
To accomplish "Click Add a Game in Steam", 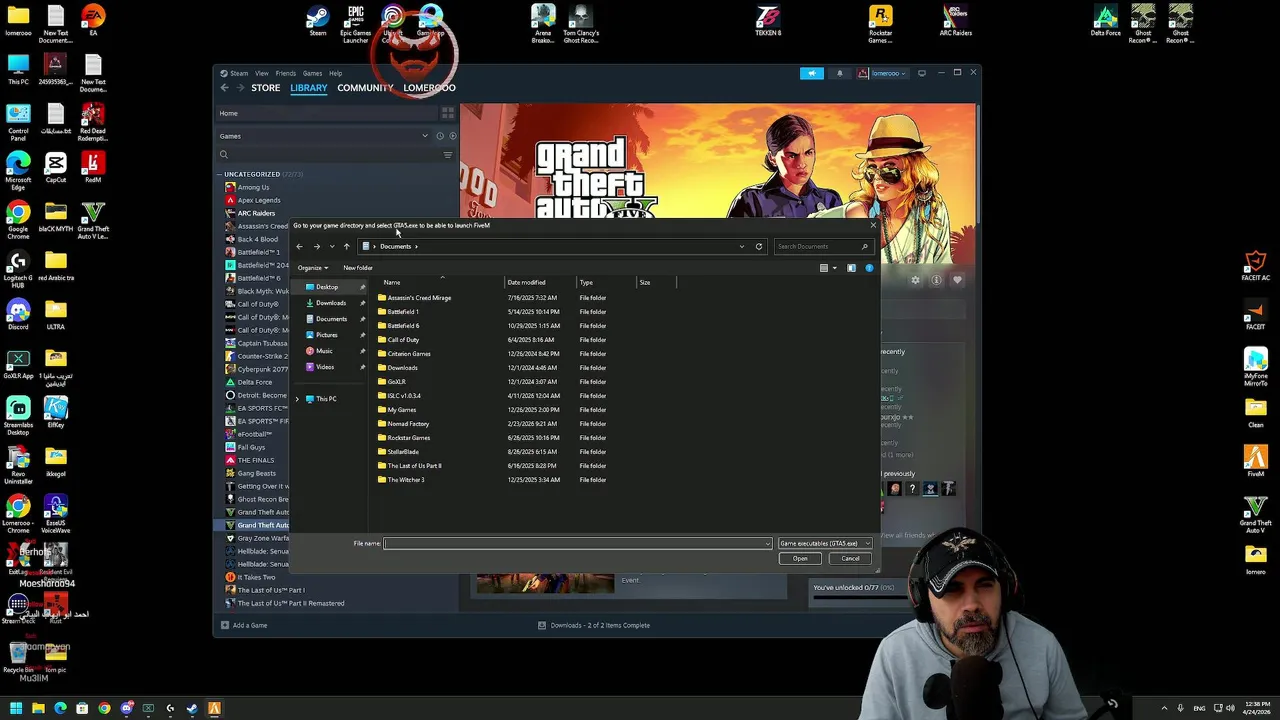I will 243,626.
